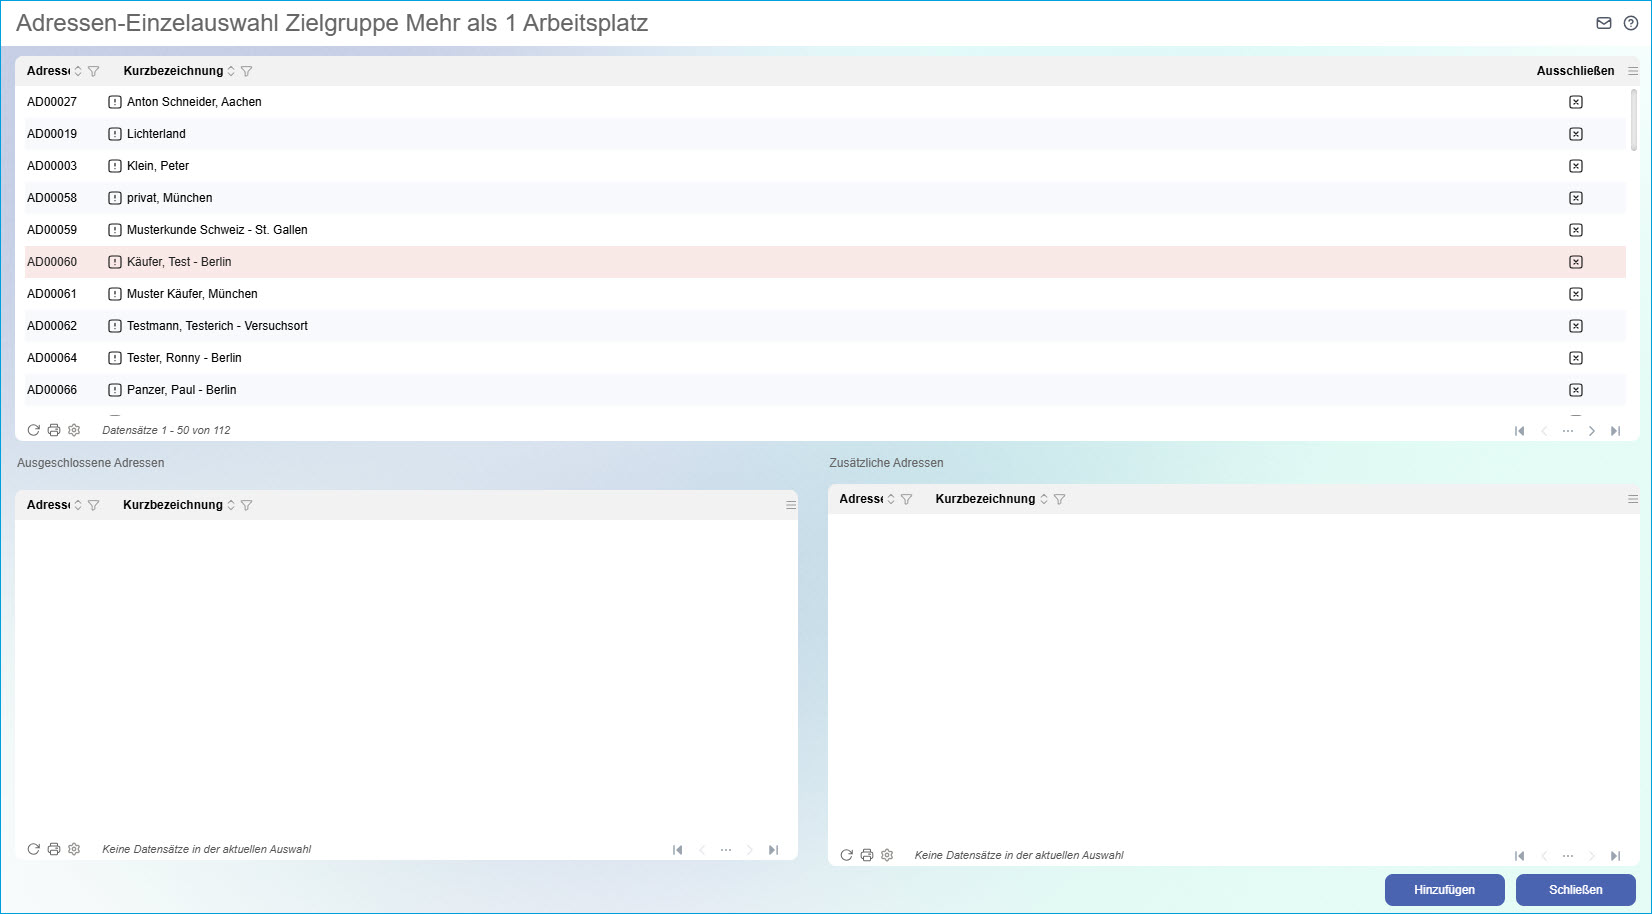Viewport: 1652px width, 914px height.
Task: Open settings gear of top address list
Action: pos(74,430)
